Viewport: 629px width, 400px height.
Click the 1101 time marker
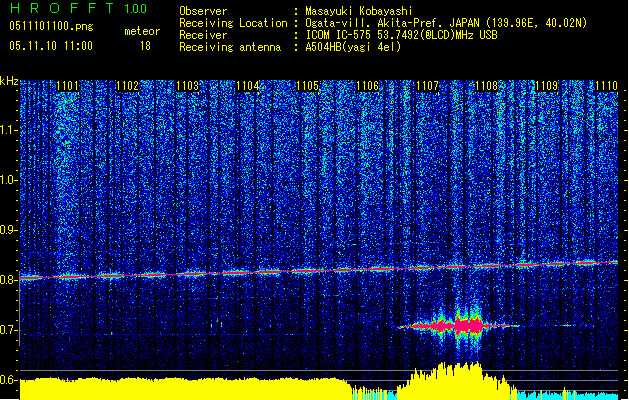pos(68,87)
